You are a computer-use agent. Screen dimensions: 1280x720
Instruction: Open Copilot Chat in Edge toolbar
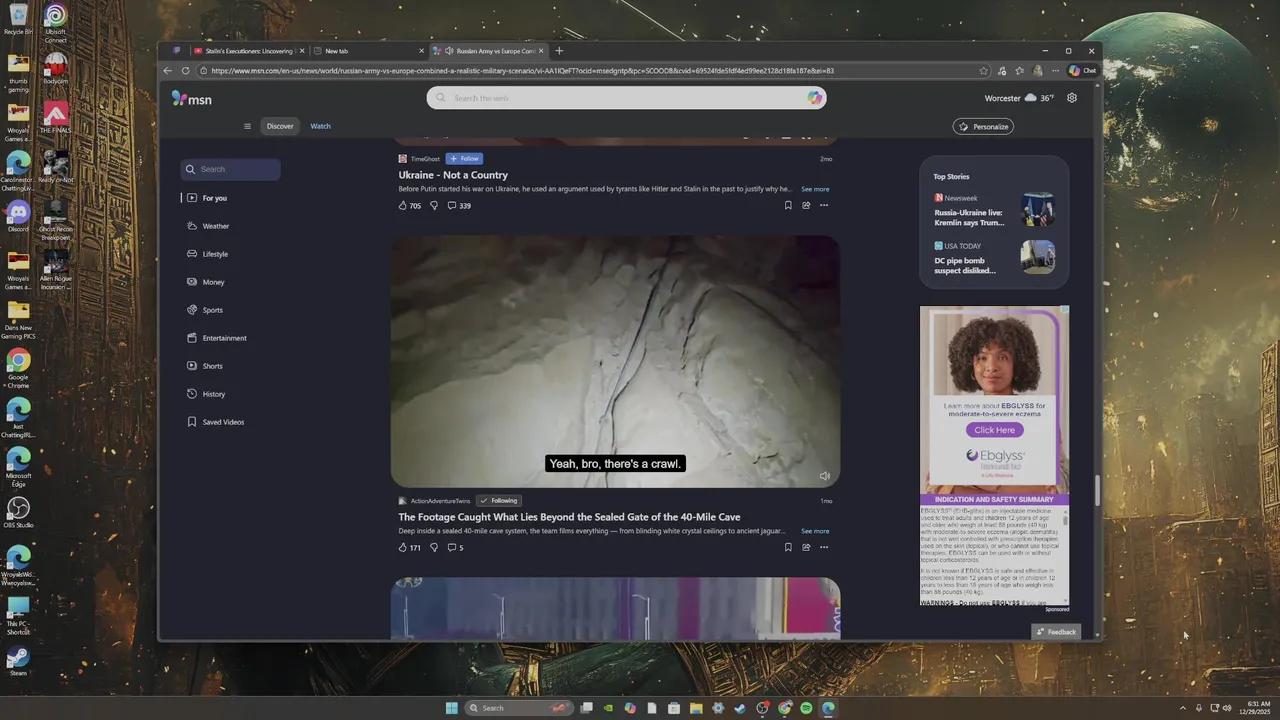click(x=1082, y=71)
